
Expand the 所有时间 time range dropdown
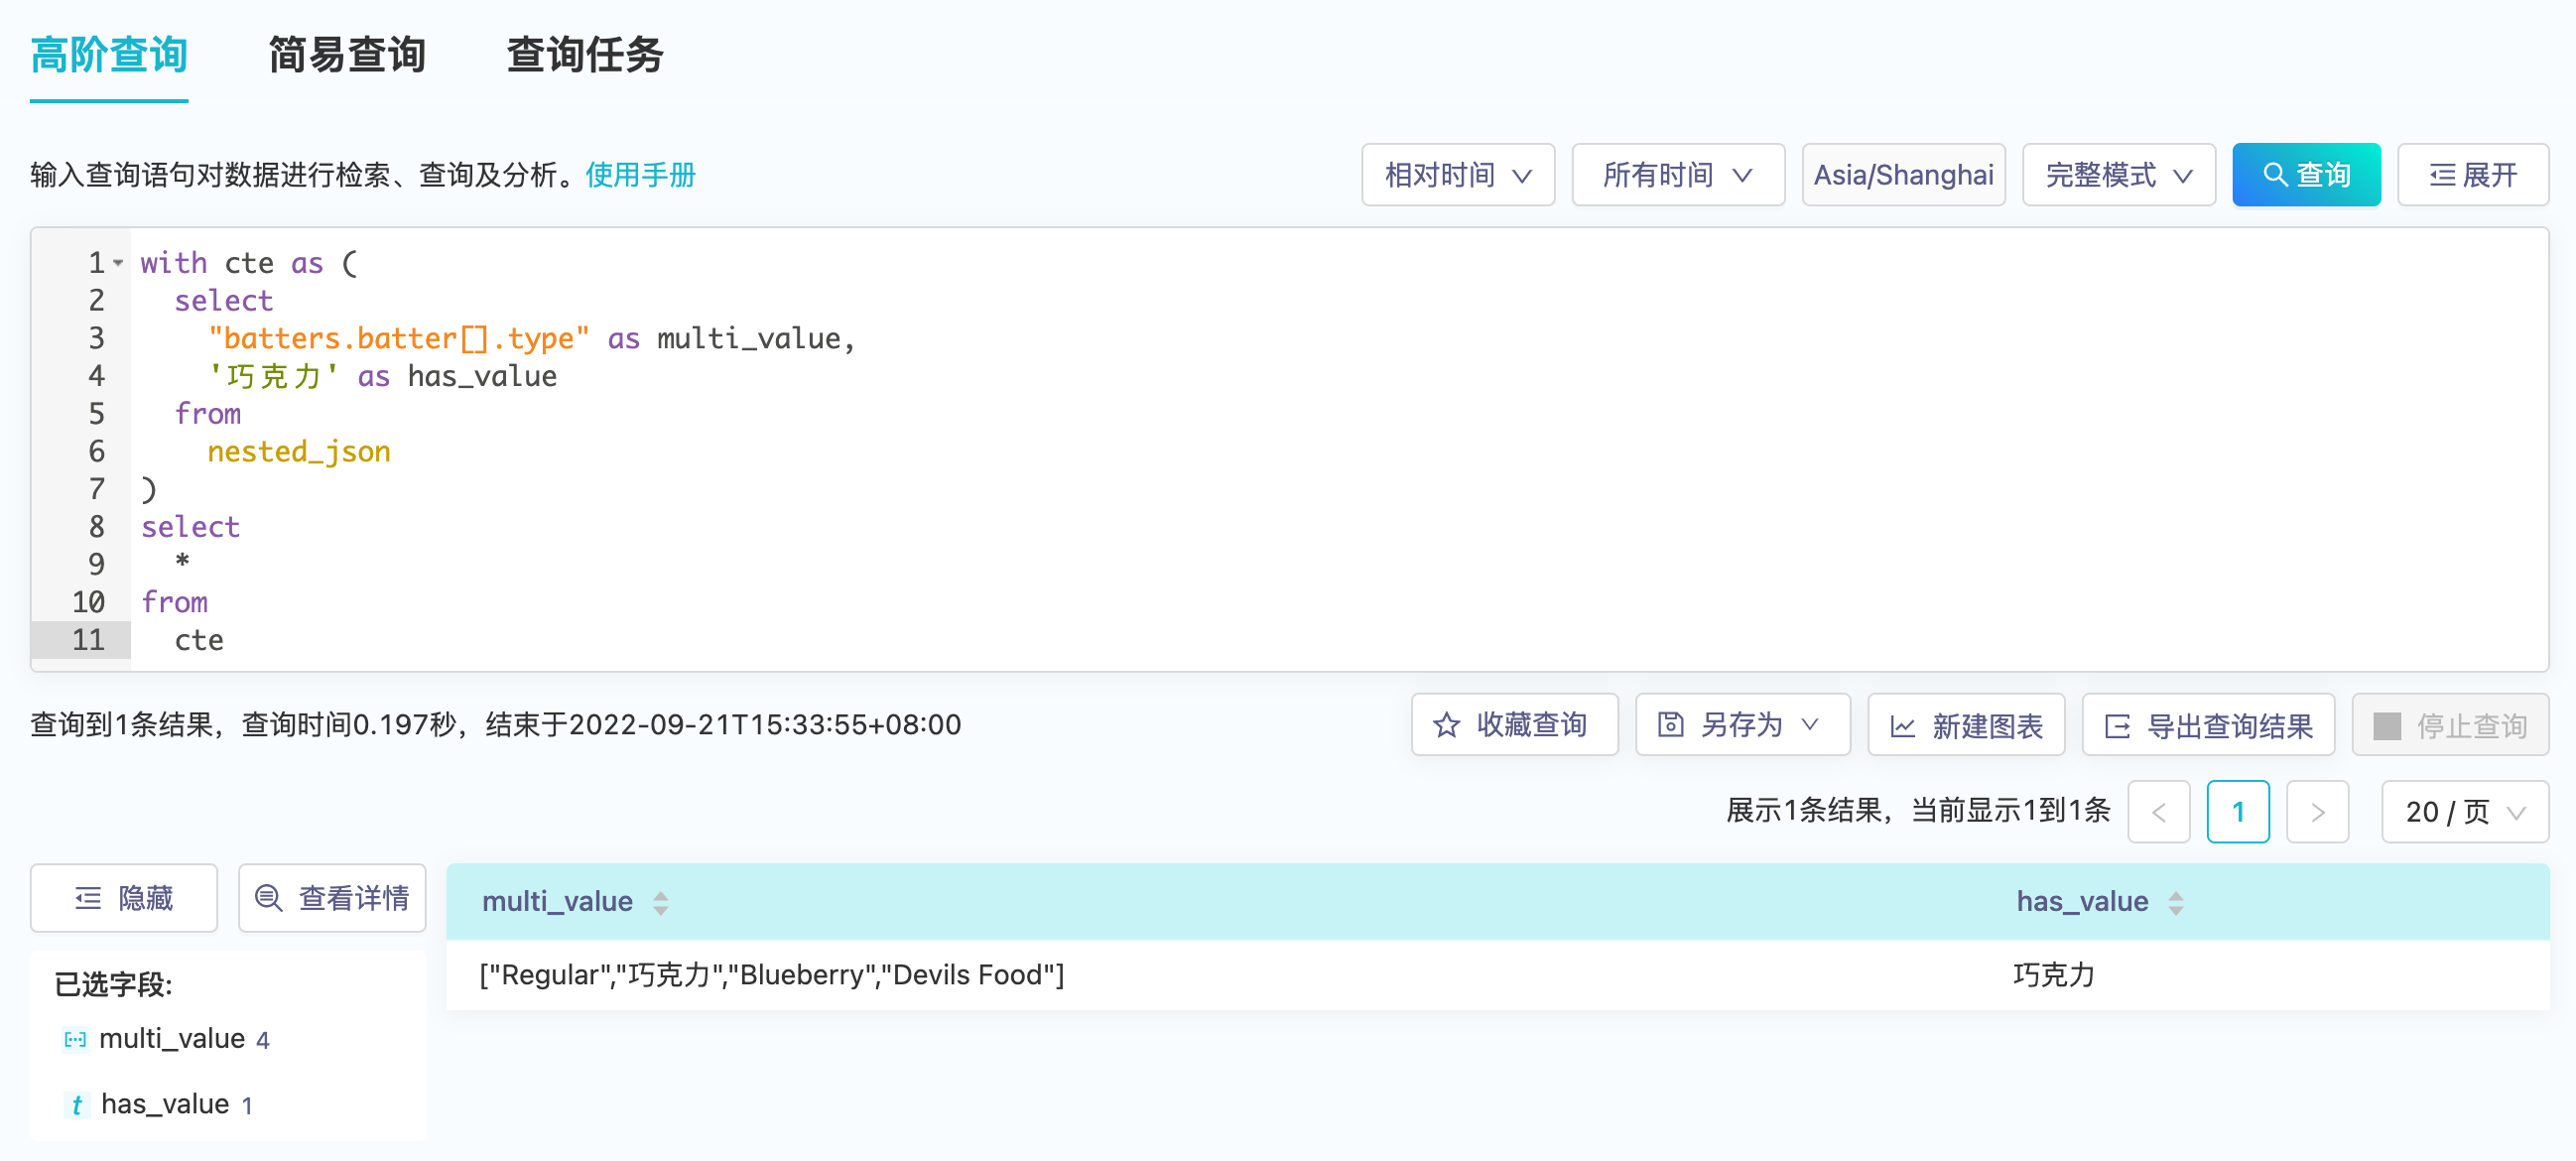[x=1678, y=175]
